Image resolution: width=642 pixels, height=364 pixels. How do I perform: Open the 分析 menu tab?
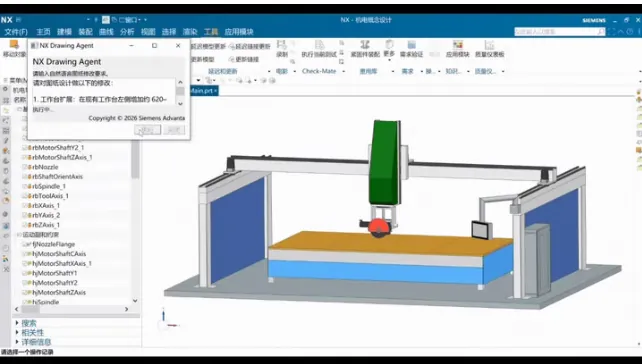(127, 32)
